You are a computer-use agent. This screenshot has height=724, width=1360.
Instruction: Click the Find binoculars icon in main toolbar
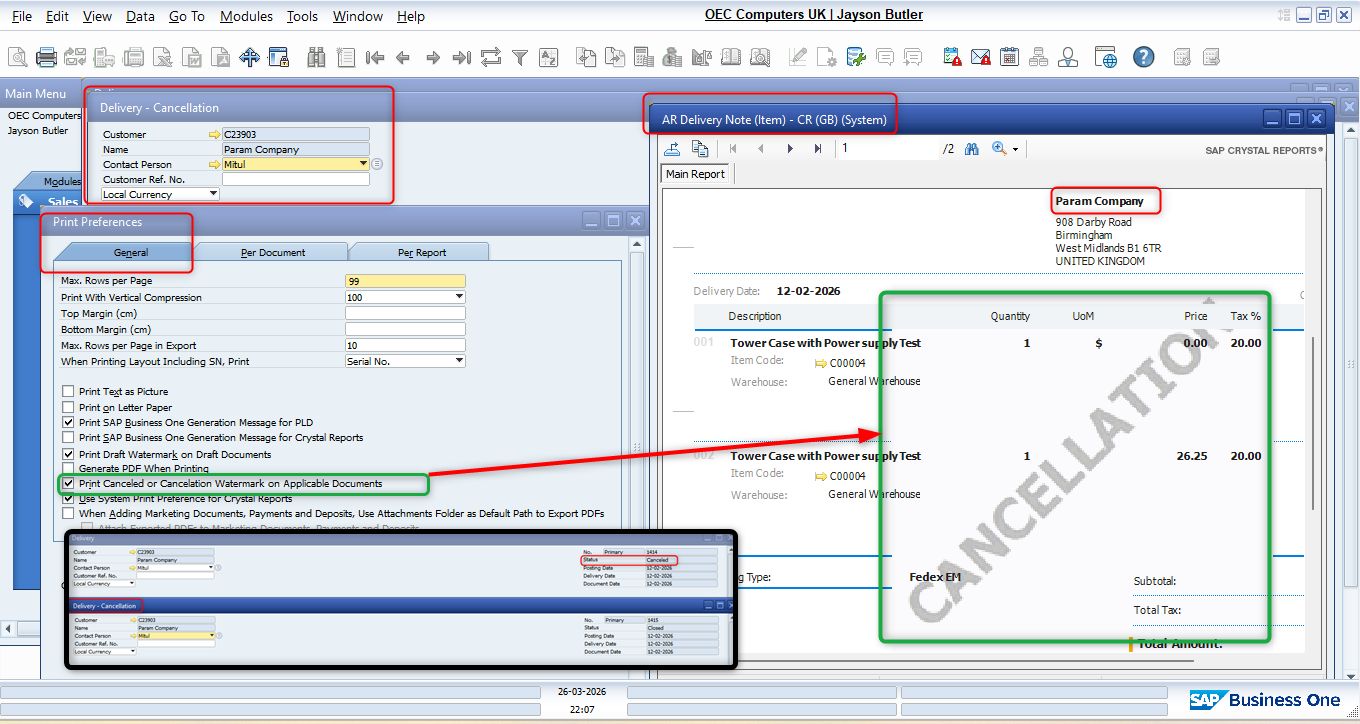pyautogui.click(x=317, y=57)
